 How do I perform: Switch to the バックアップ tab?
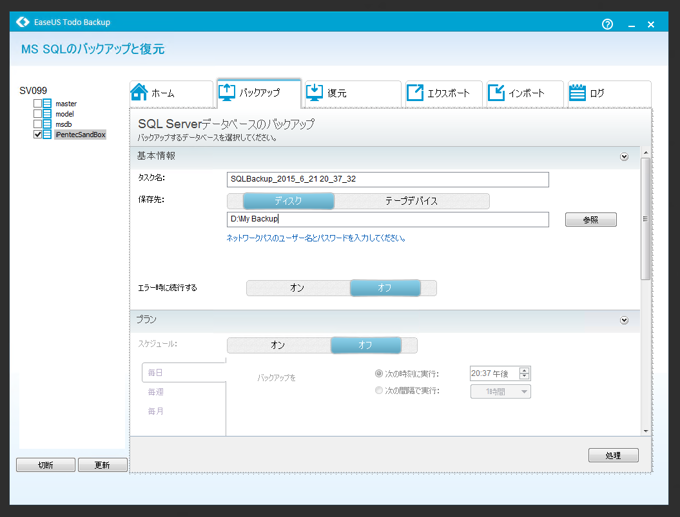click(259, 93)
